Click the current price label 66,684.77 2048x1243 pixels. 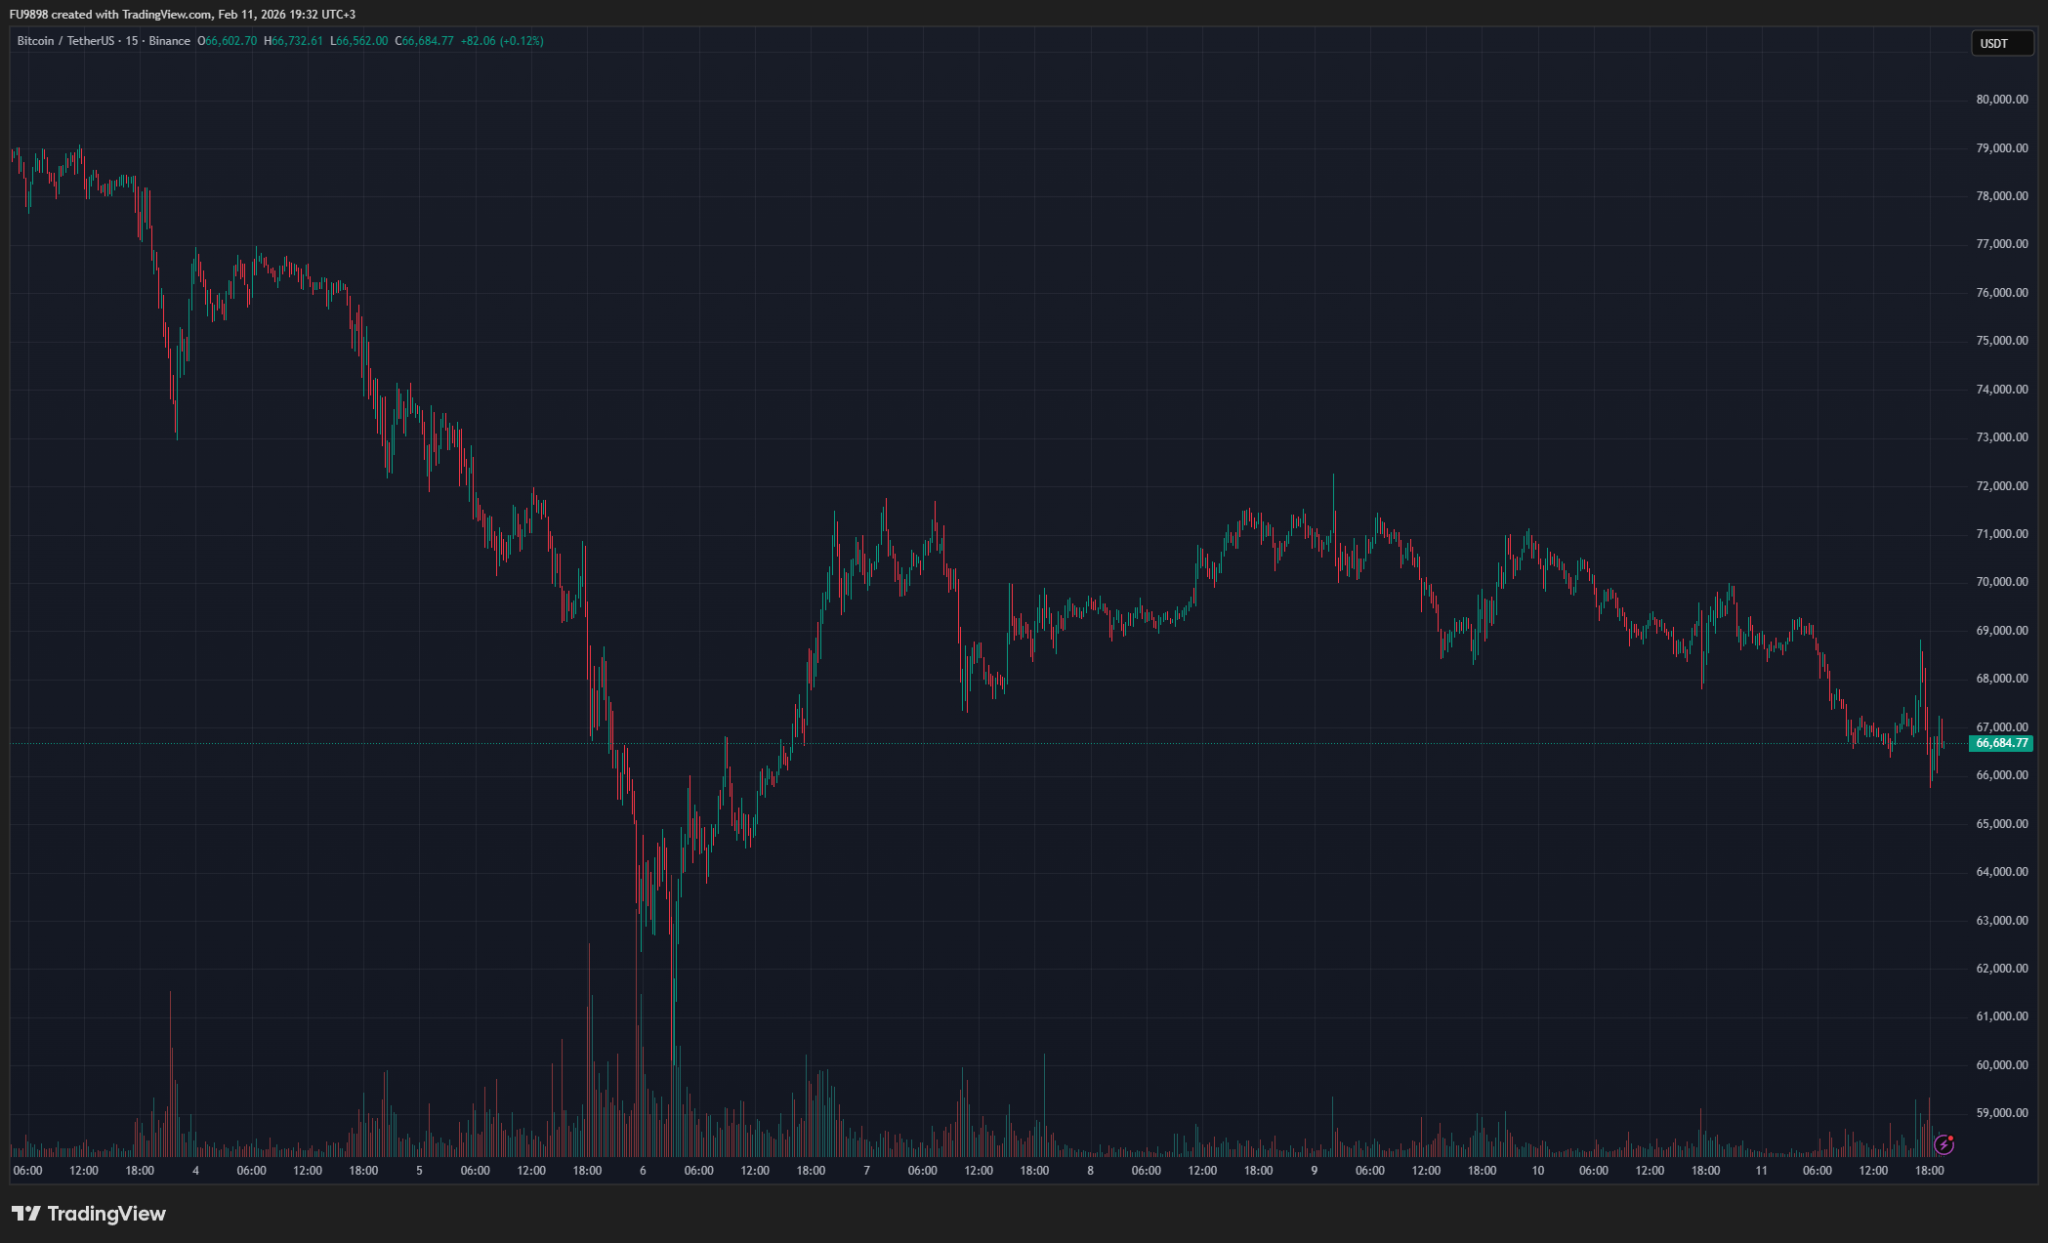[2001, 743]
